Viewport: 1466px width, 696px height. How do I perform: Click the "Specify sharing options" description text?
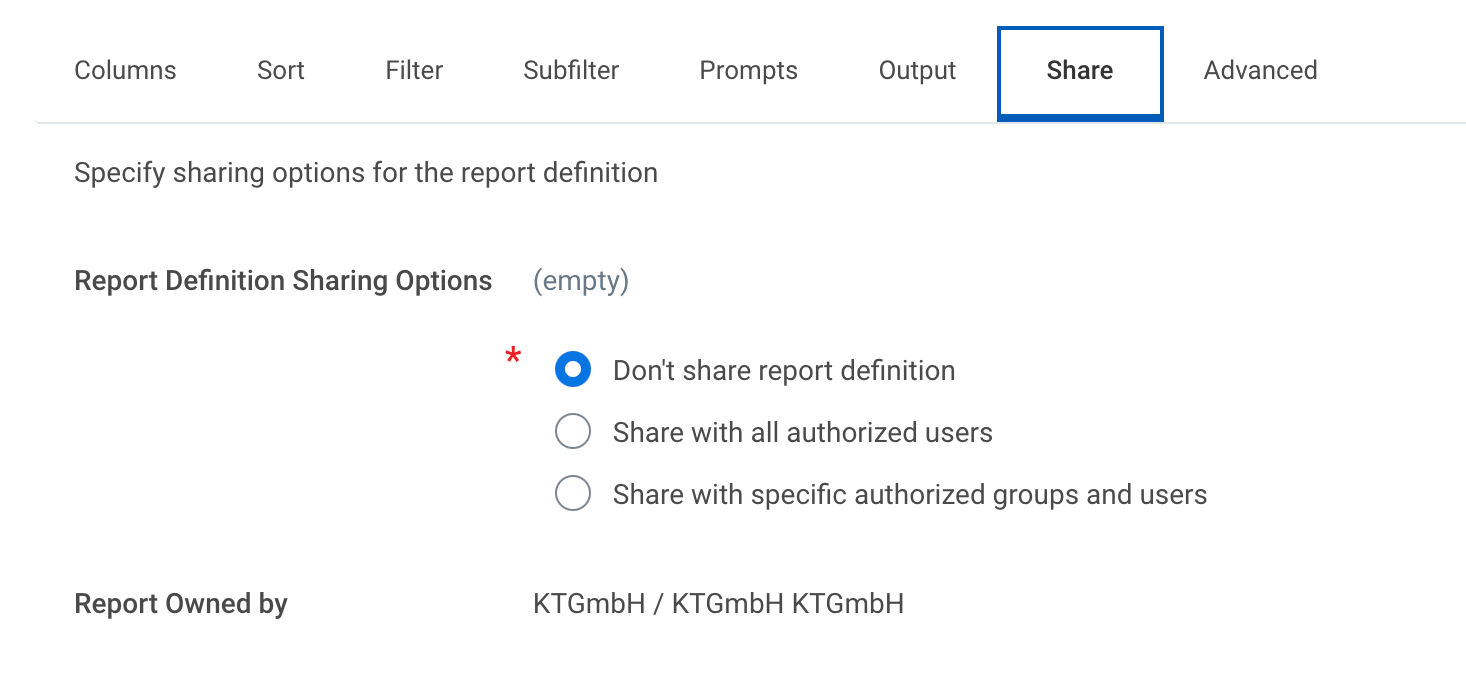[x=366, y=173]
